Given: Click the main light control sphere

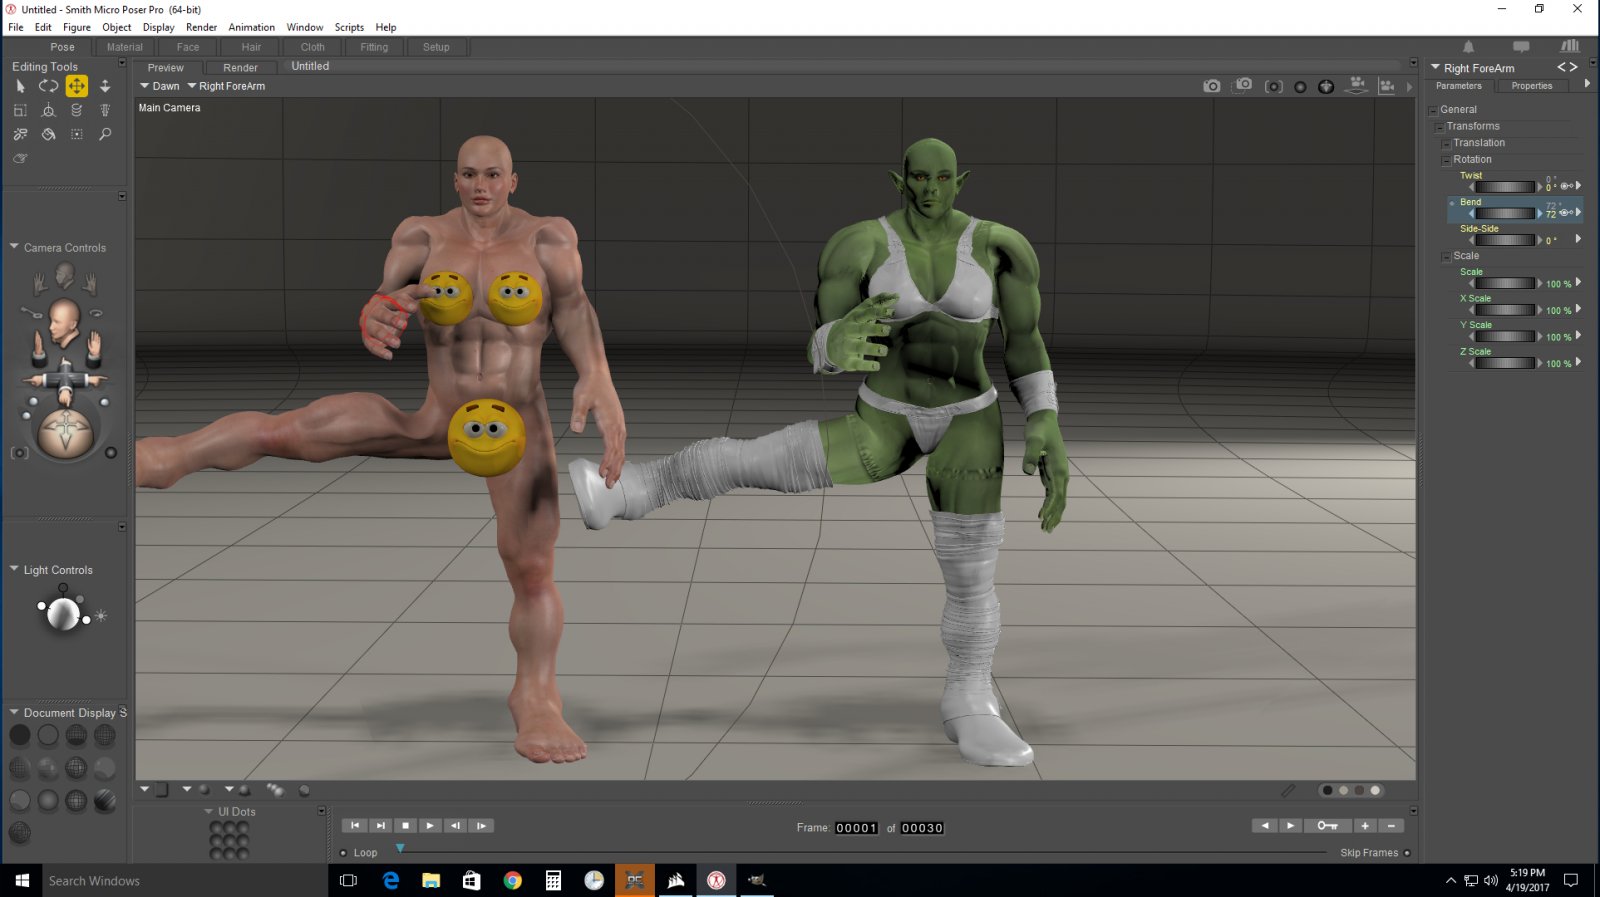Looking at the screenshot, I should click(63, 614).
